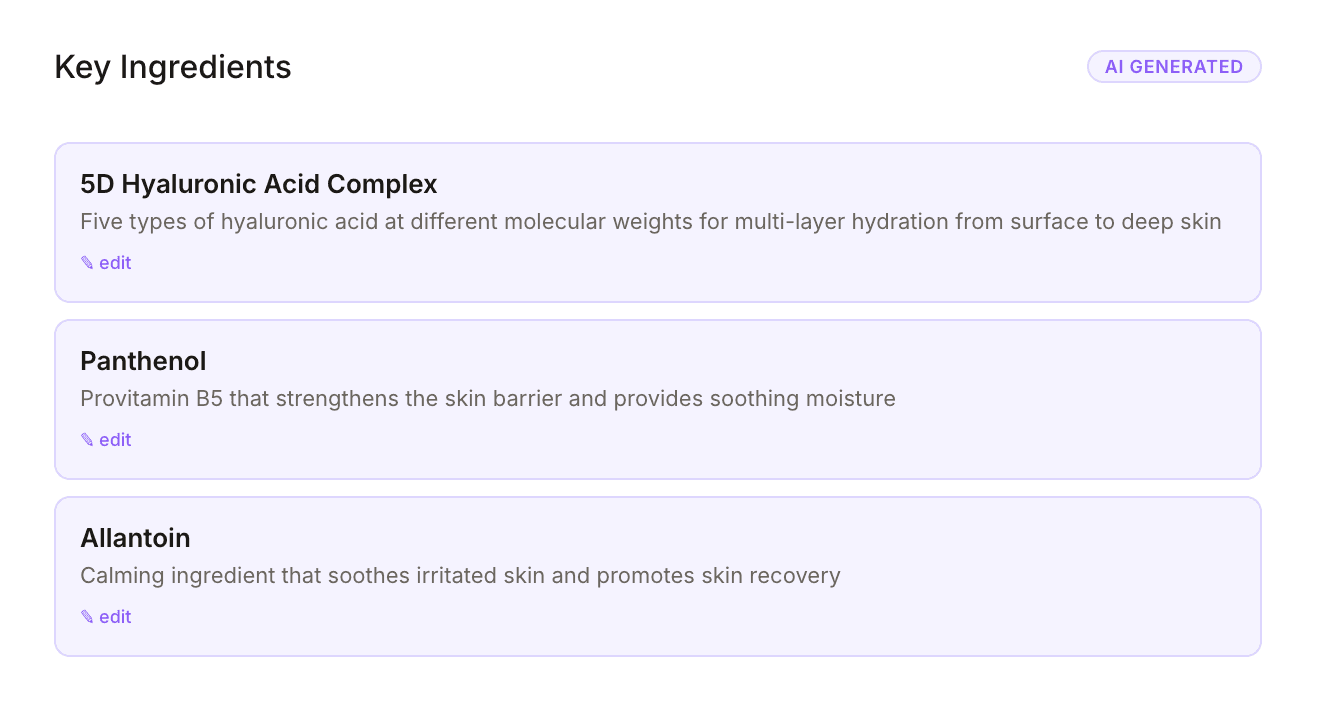
Task: Click the pencil icon under Allantoin
Action: tap(87, 617)
